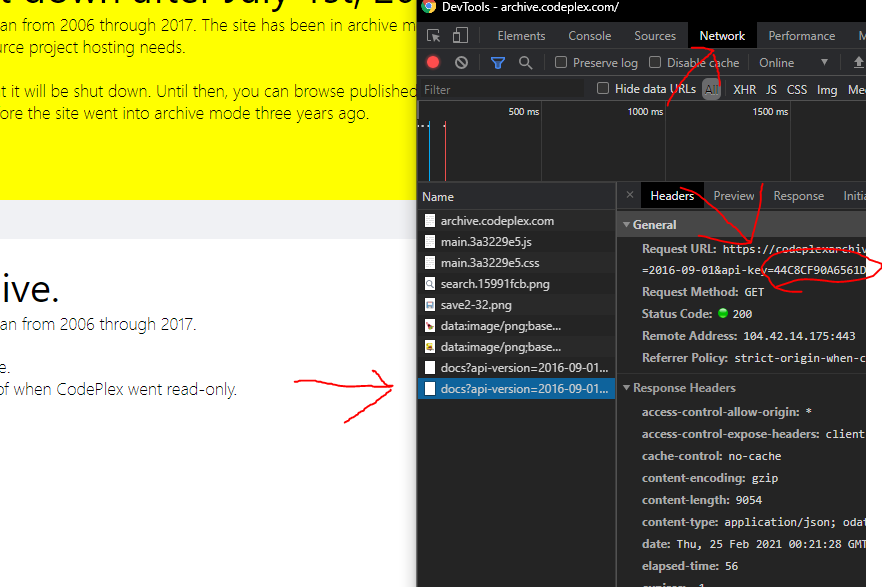Click the 500 ms timeline marker
This screenshot has height=587, width=882.
[524, 112]
